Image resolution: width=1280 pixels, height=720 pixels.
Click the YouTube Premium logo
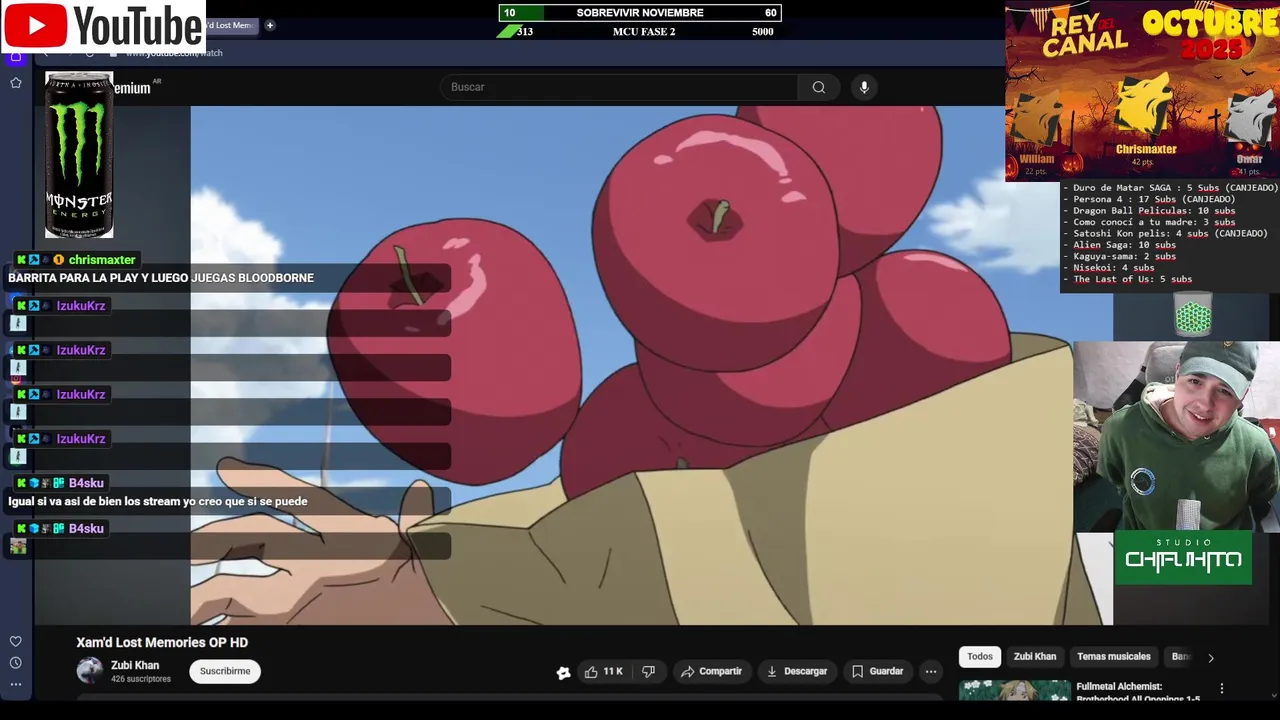tap(131, 88)
